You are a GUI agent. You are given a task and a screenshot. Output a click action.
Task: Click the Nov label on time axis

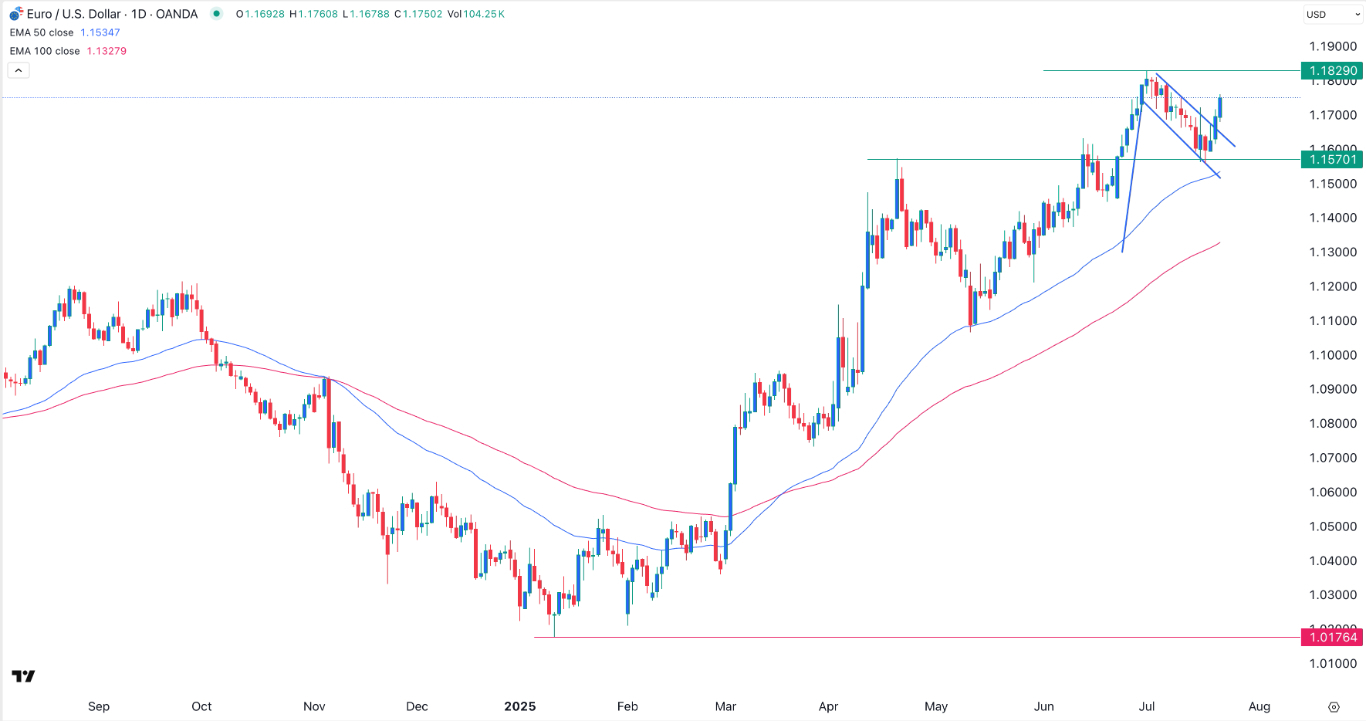point(314,706)
